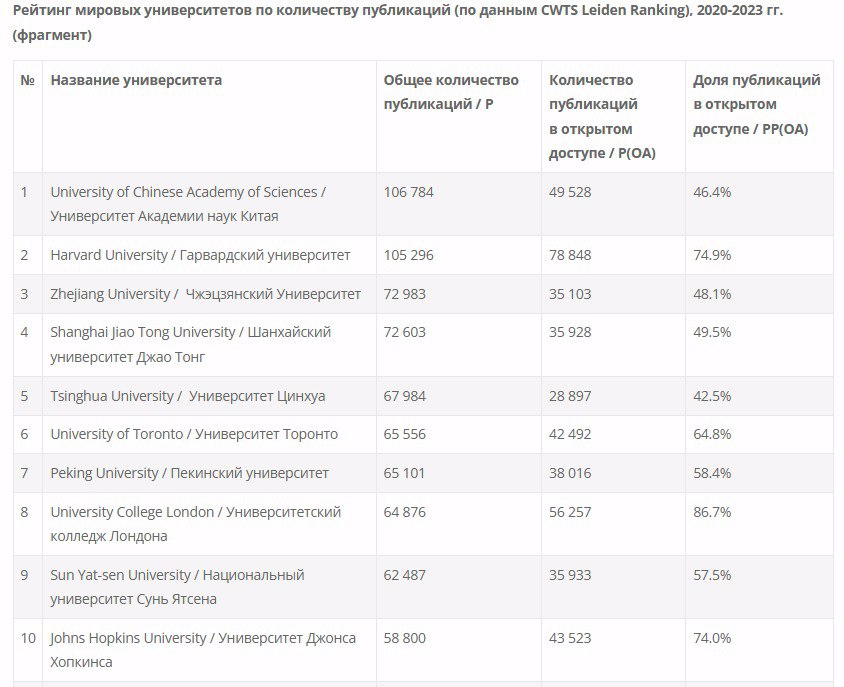Viewport: 844px width, 687px height.
Task: Click the Sun Yat-sen University cell
Action: (x=177, y=587)
